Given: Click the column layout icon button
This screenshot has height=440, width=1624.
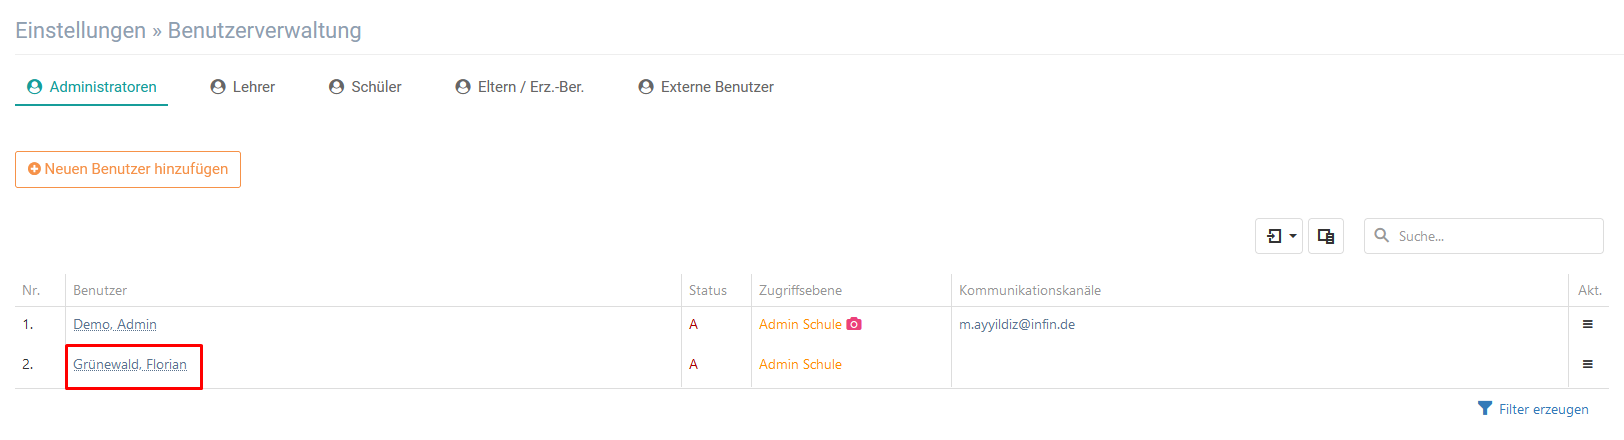Looking at the screenshot, I should 1326,236.
